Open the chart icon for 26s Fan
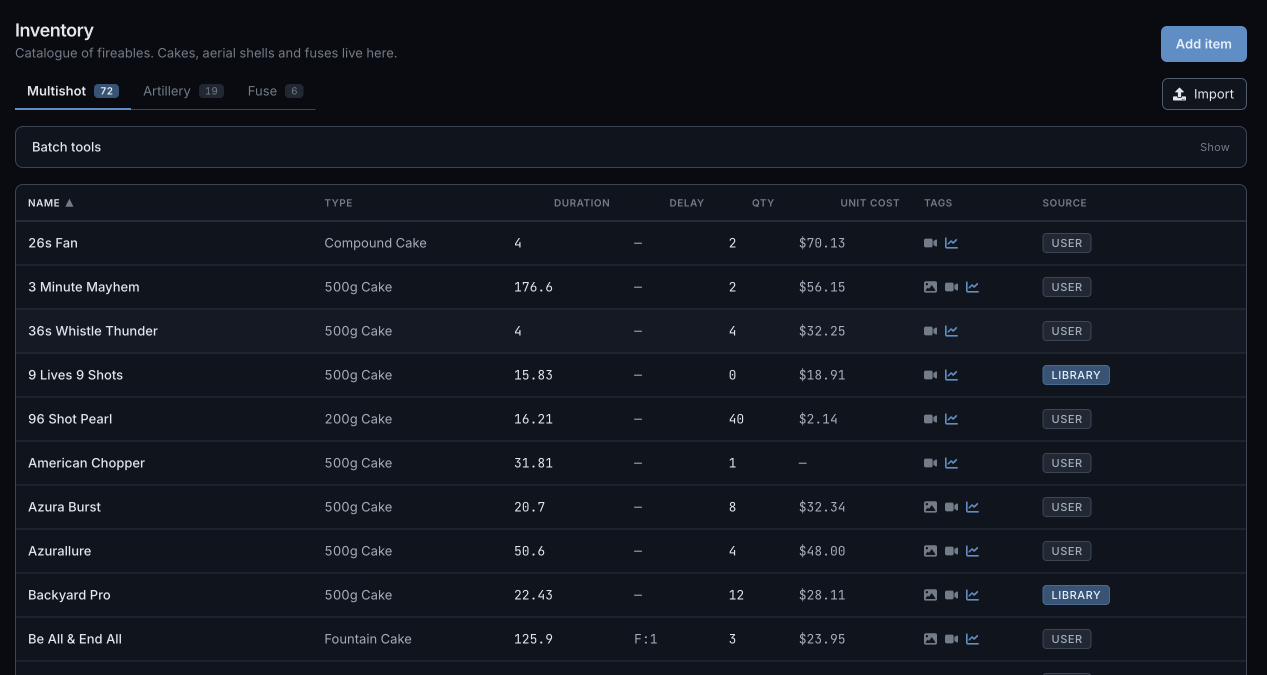The height and width of the screenshot is (675, 1267). point(951,243)
